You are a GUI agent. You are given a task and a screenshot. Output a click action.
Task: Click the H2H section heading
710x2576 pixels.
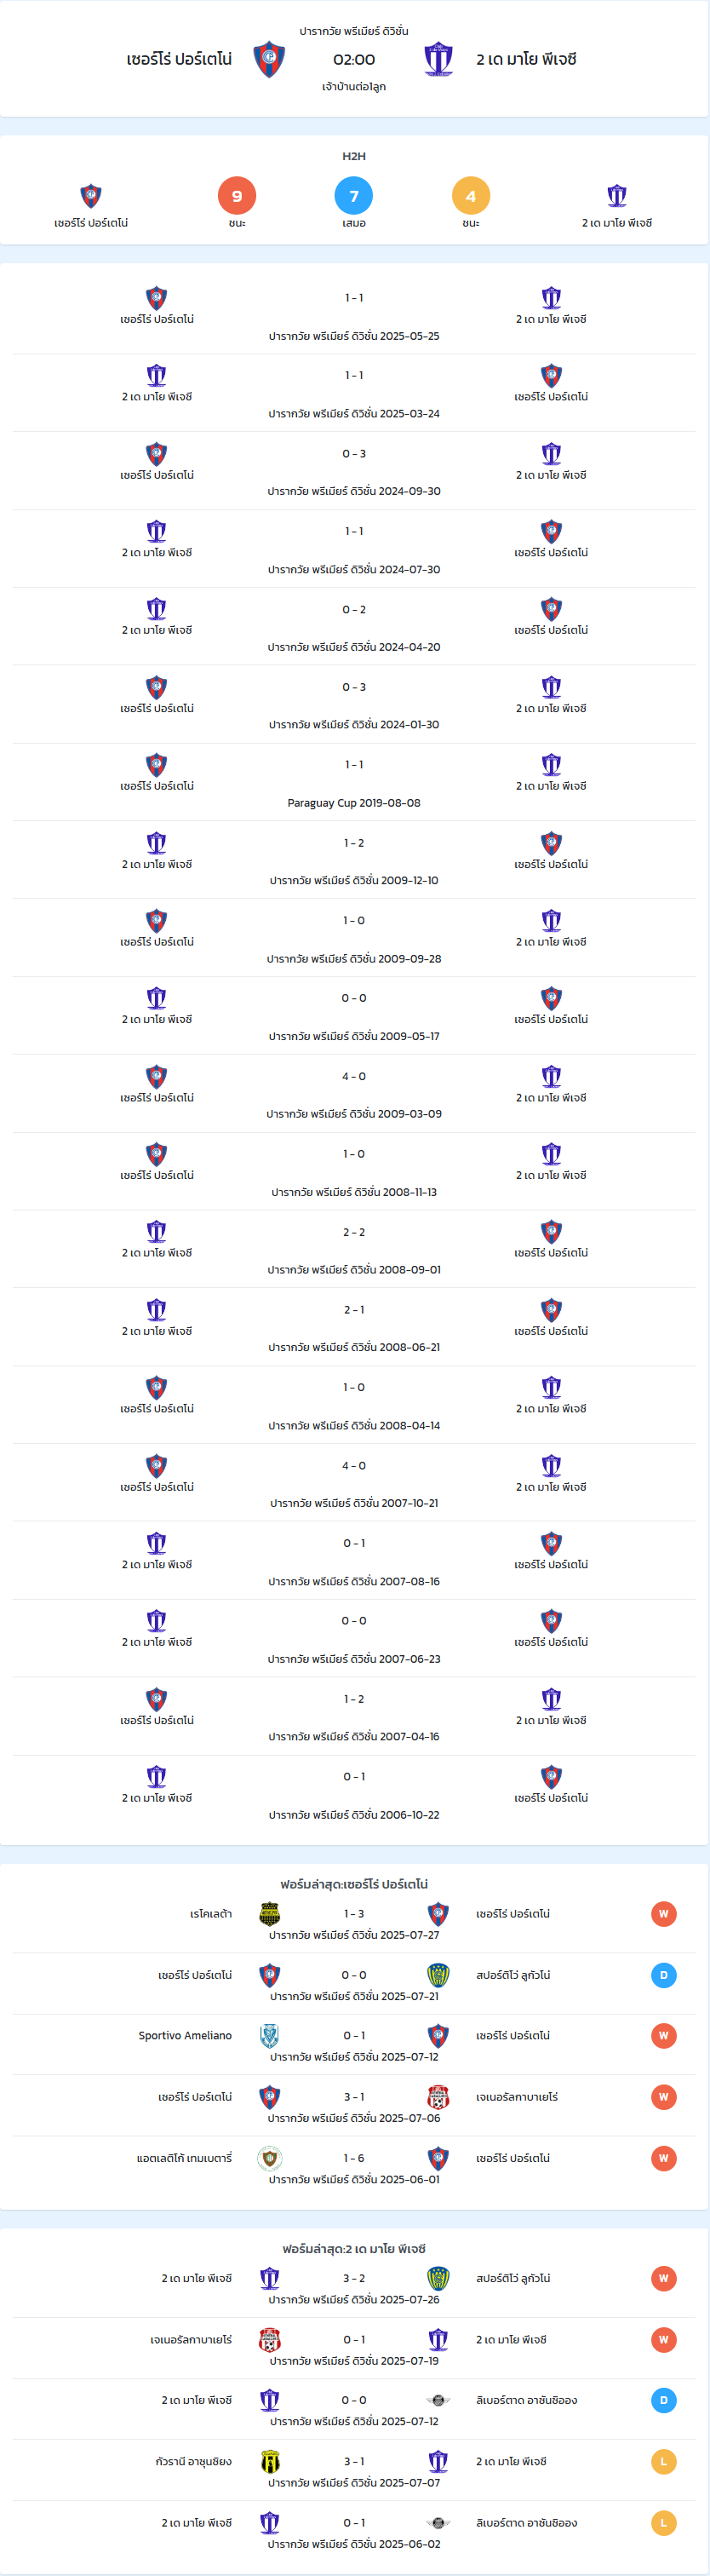tap(354, 156)
